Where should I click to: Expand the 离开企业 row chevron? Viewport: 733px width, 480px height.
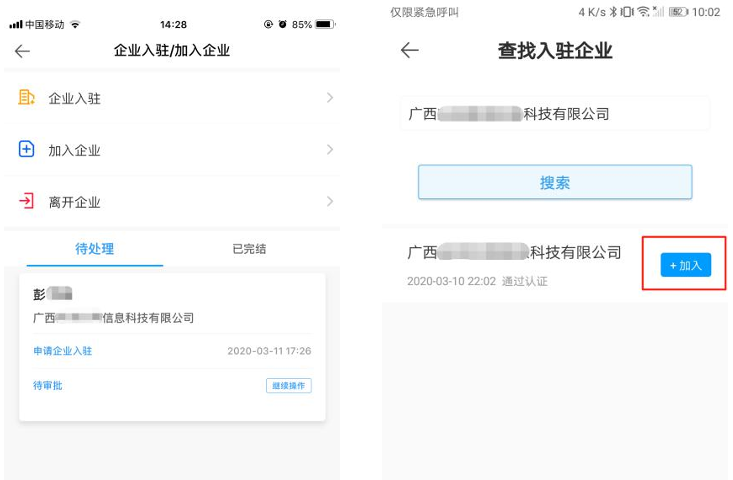[x=329, y=202]
